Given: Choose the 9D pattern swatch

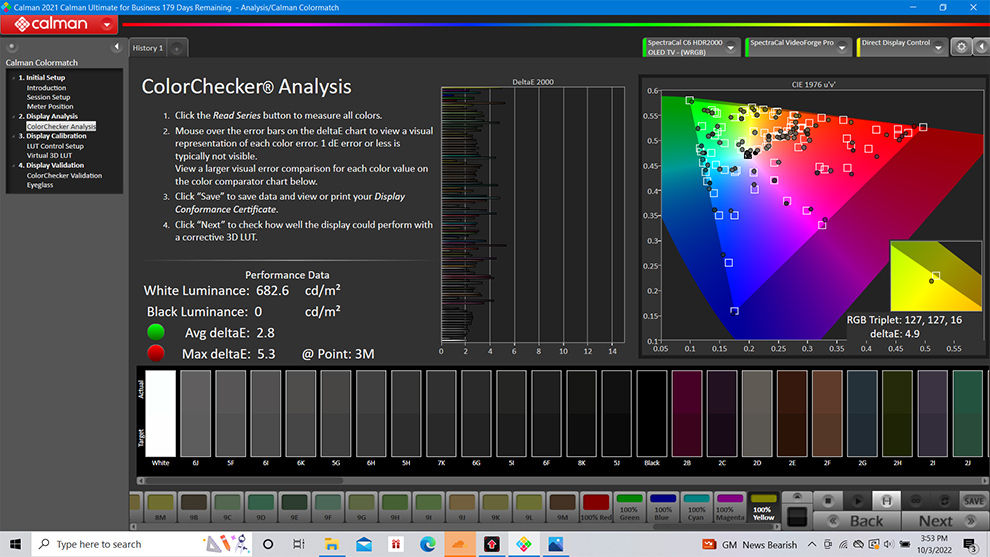Looking at the screenshot, I should coord(261,507).
